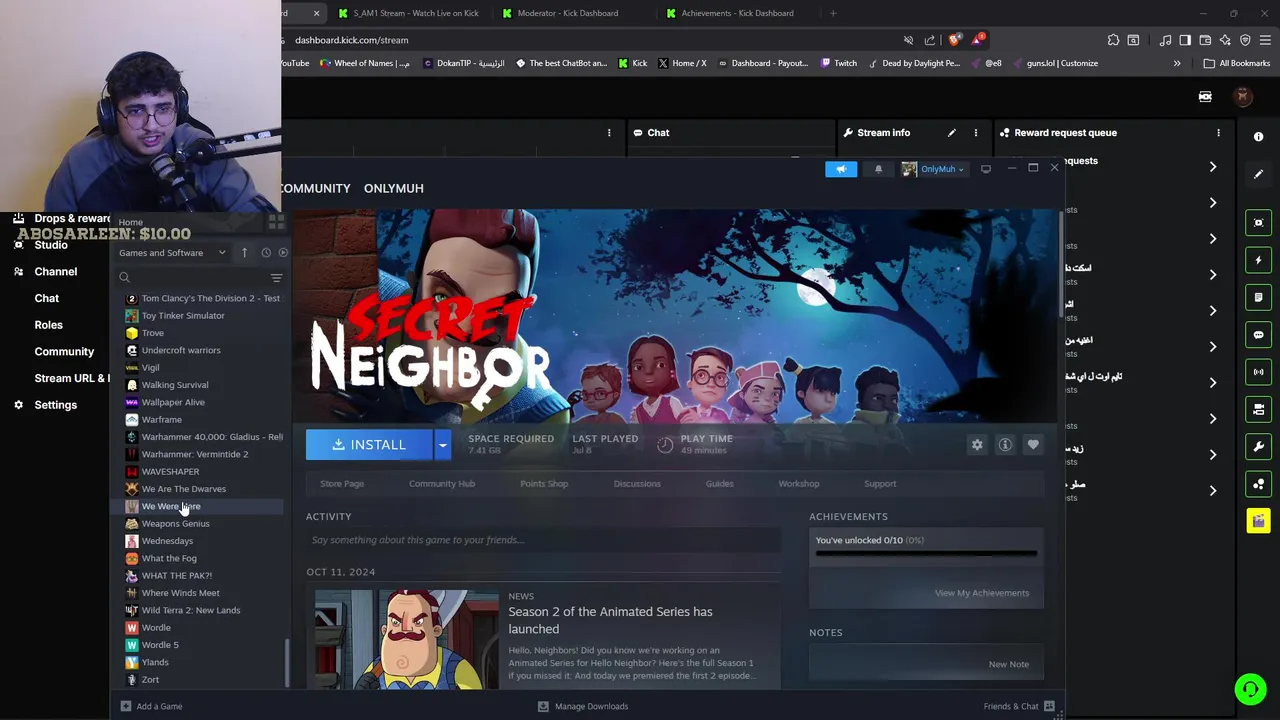The image size is (1280, 720).
Task: Click the library list scrollbar
Action: pyautogui.click(x=287, y=662)
